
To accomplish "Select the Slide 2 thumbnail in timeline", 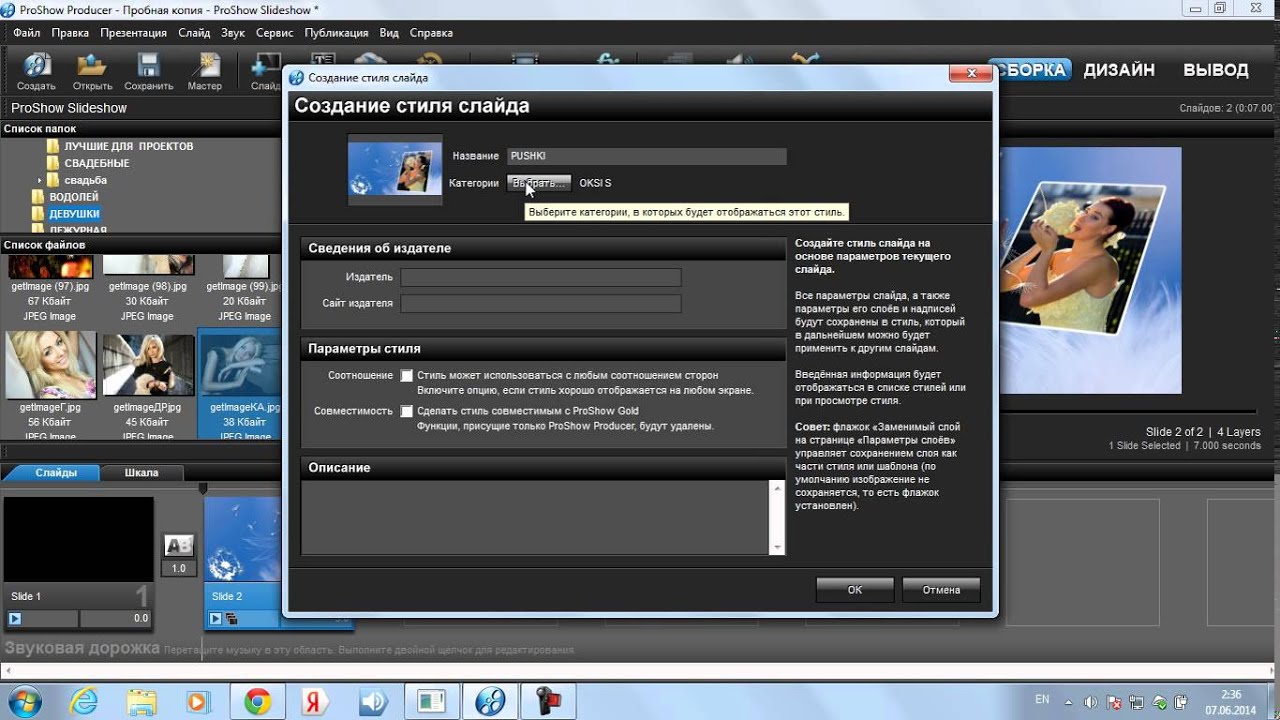I will pyautogui.click(x=244, y=540).
